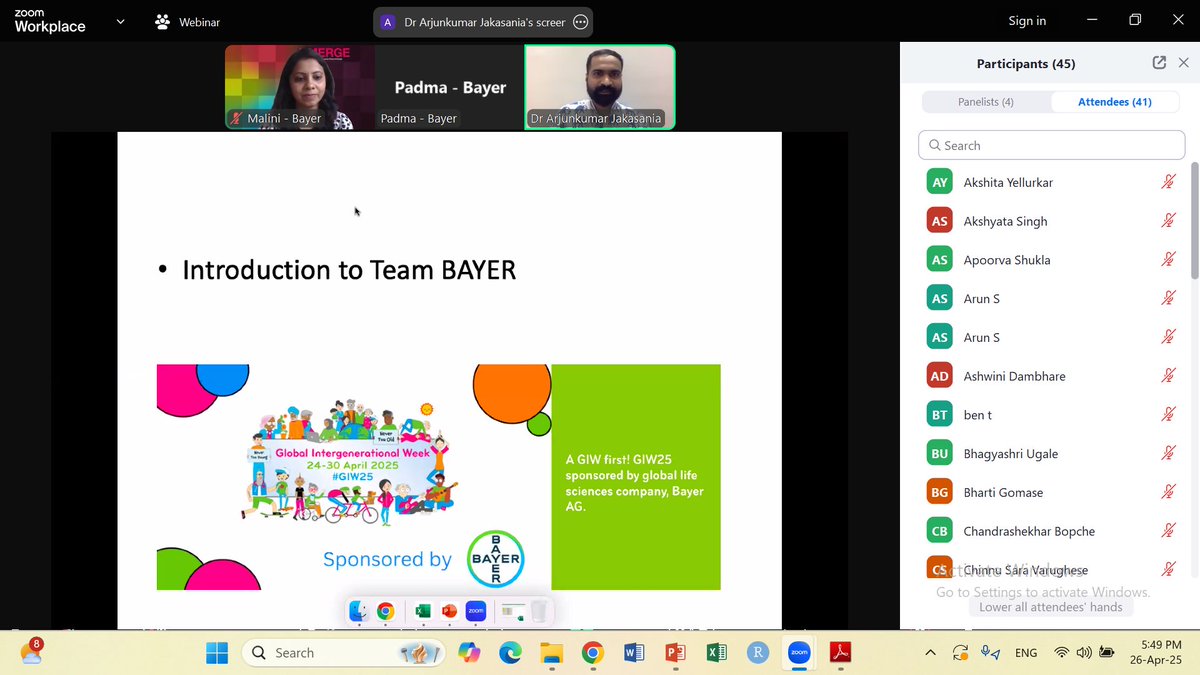Click Trash icon in shared screen dock
This screenshot has height=675, width=1200.
point(539,611)
